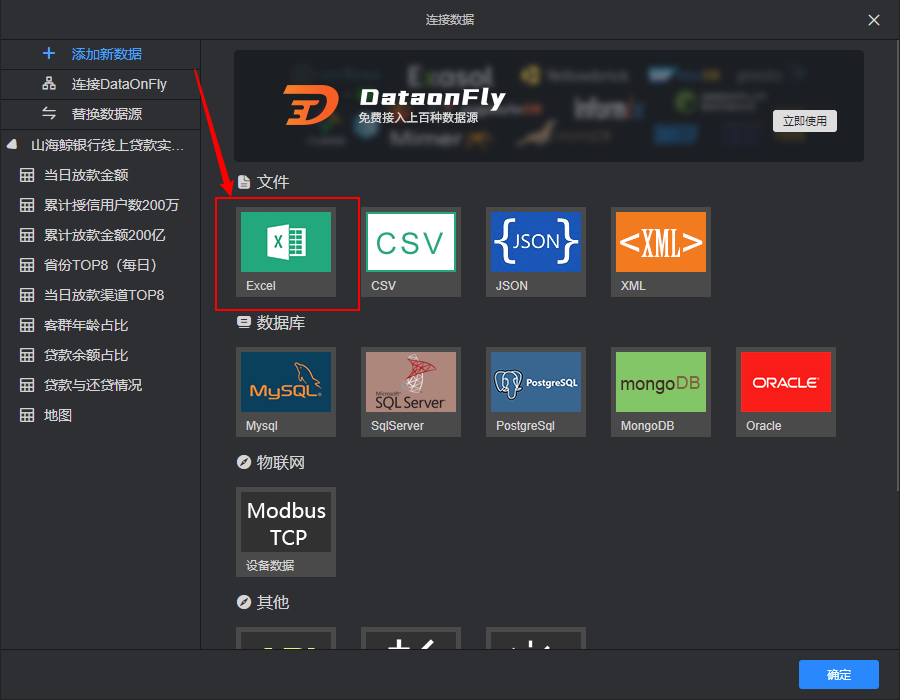Select the Excel file data source
Image resolution: width=900 pixels, height=700 pixels.
pyautogui.click(x=286, y=252)
